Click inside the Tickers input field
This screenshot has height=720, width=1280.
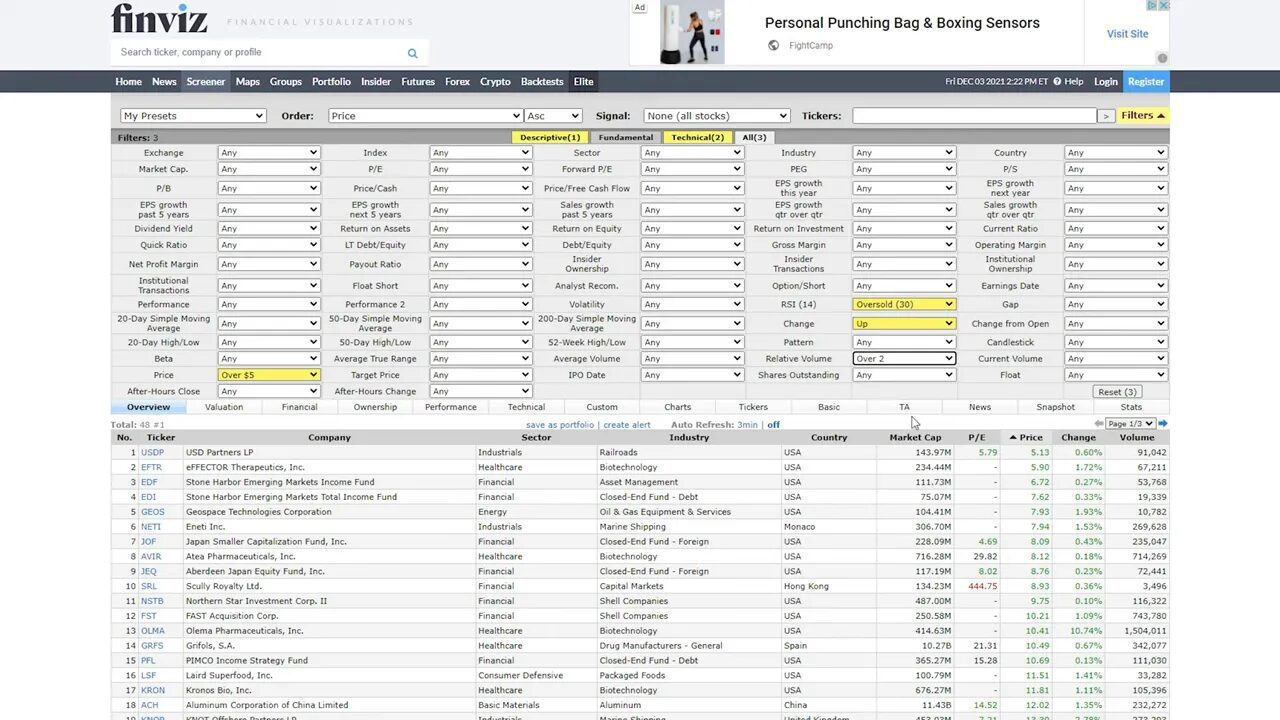[972, 115]
